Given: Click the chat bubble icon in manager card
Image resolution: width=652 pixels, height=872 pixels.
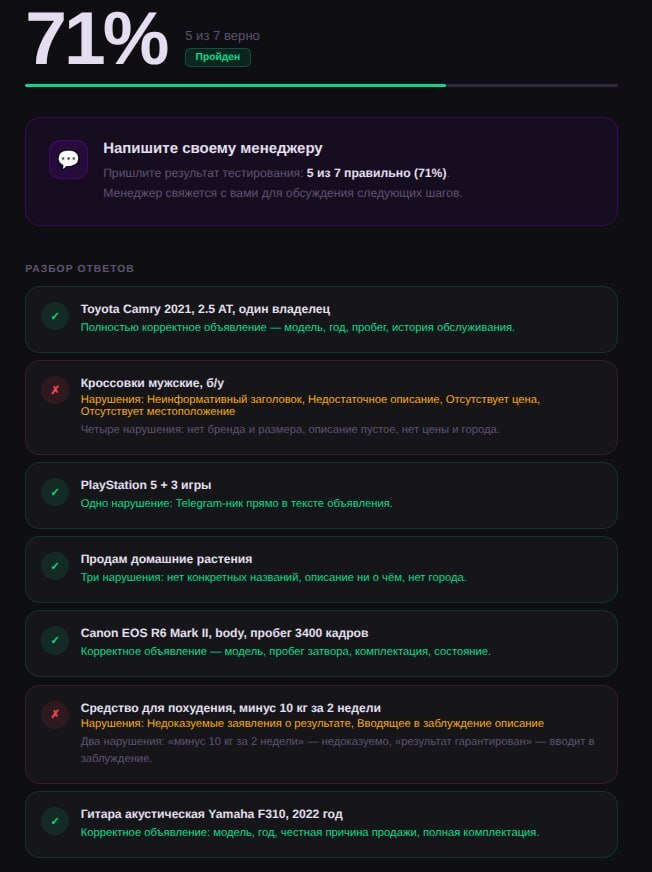Looking at the screenshot, I should click(x=68, y=160).
